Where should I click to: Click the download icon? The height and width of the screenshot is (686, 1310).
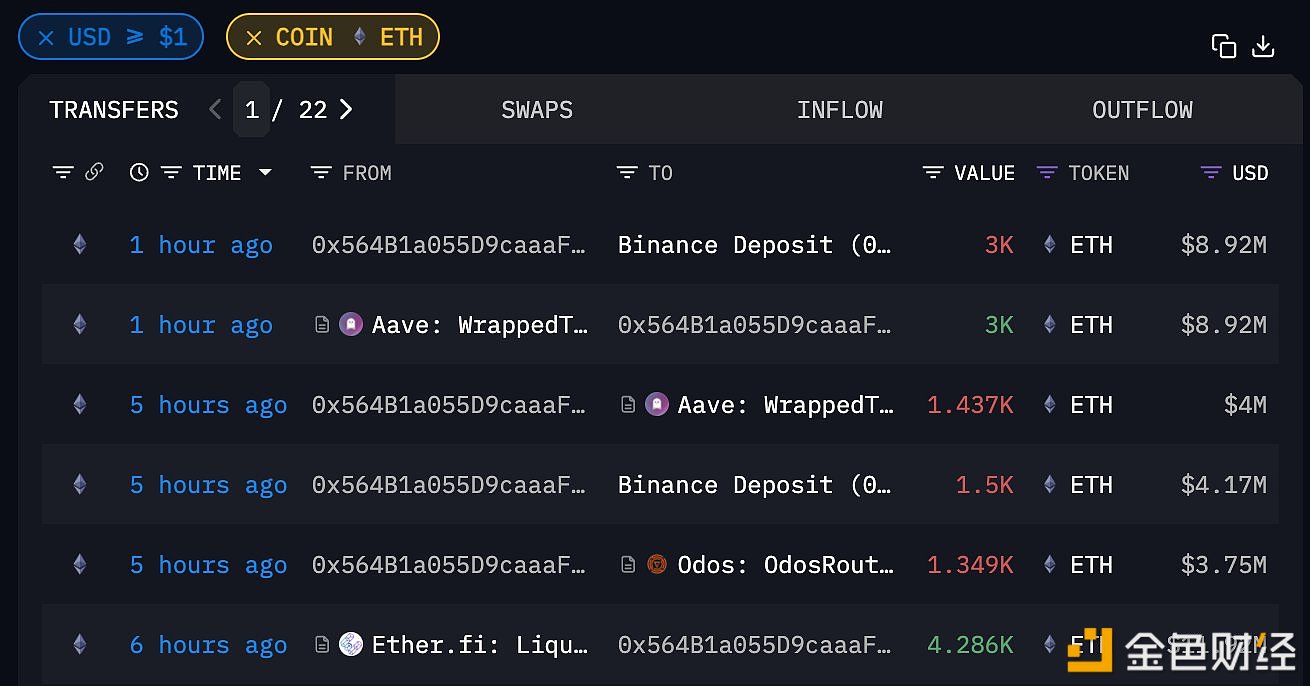(1263, 46)
